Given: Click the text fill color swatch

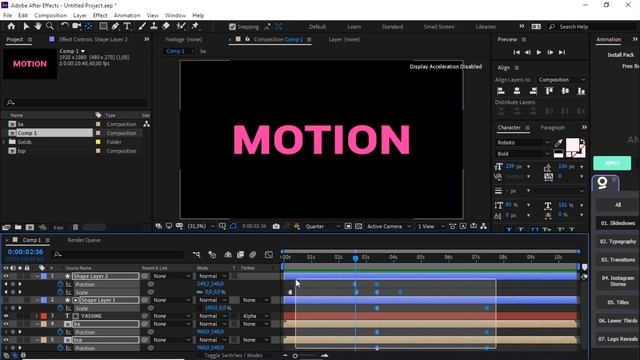Looking at the screenshot, I should coord(572,144).
